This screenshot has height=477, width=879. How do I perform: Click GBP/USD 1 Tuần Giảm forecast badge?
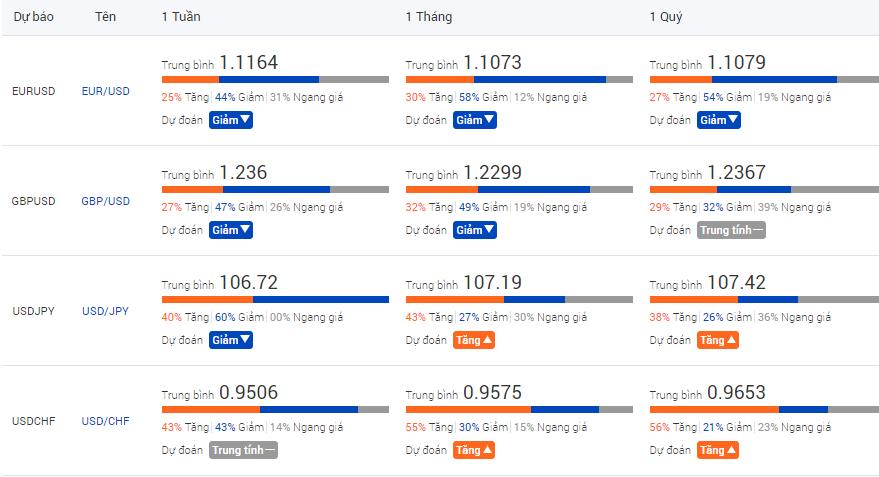[x=231, y=230]
